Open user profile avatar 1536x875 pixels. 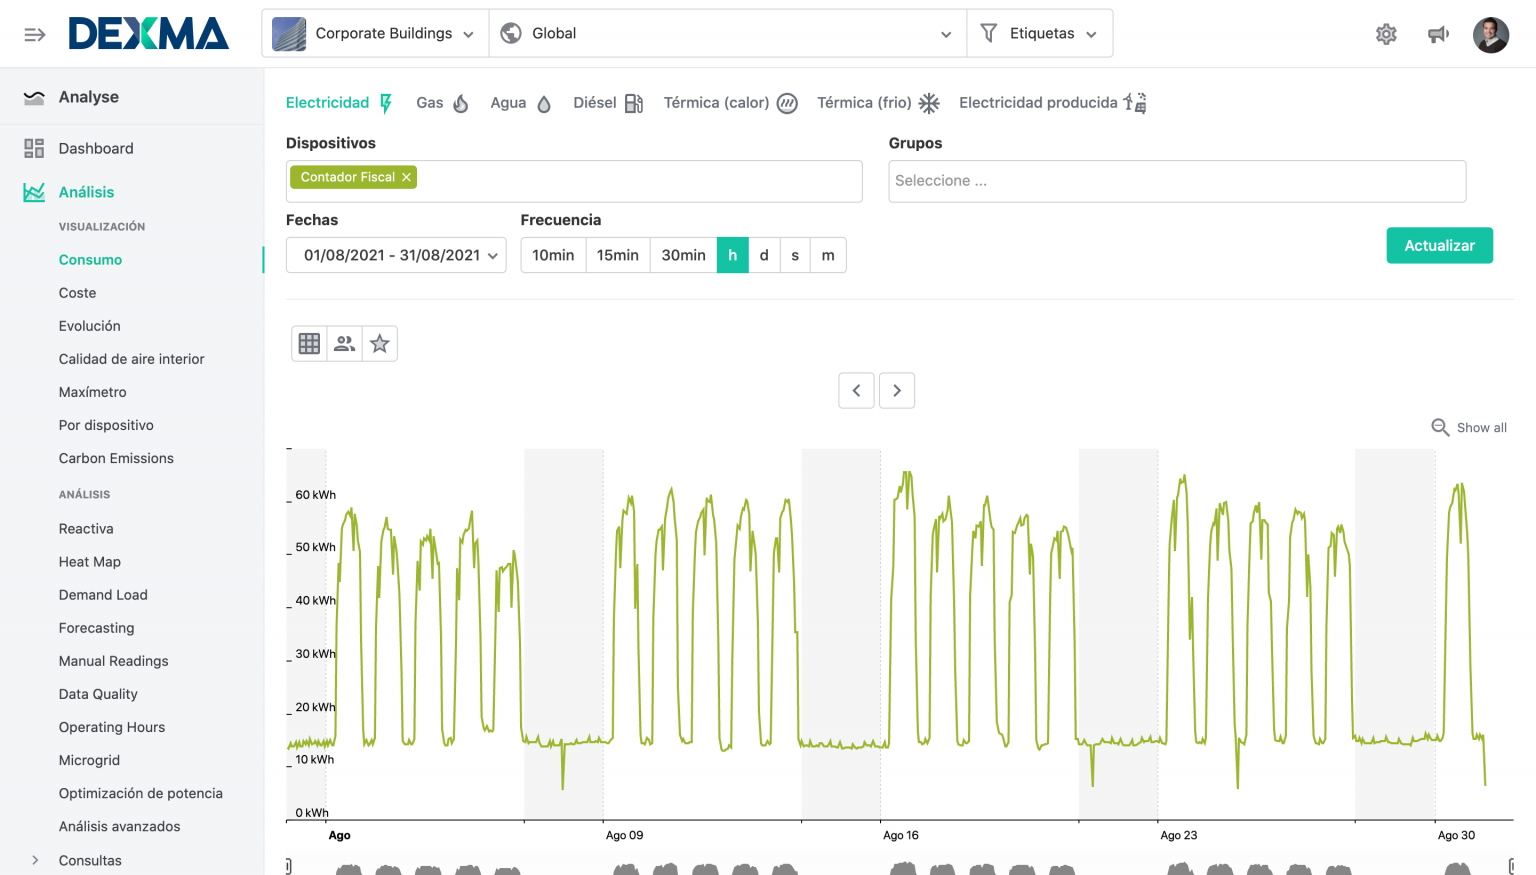tap(1491, 34)
